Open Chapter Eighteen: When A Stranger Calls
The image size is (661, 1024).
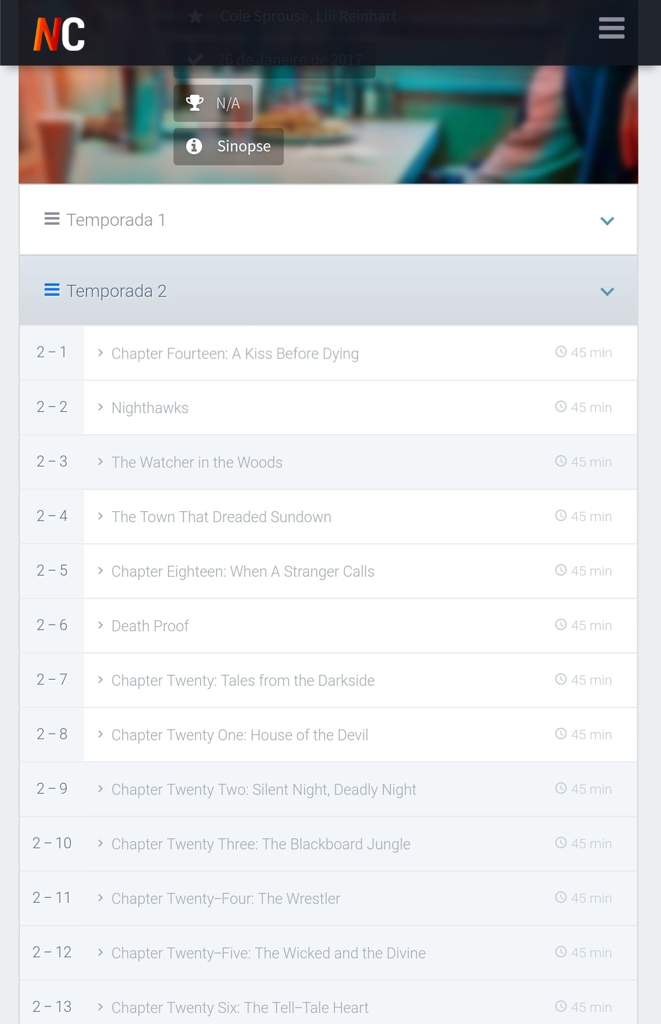point(243,571)
